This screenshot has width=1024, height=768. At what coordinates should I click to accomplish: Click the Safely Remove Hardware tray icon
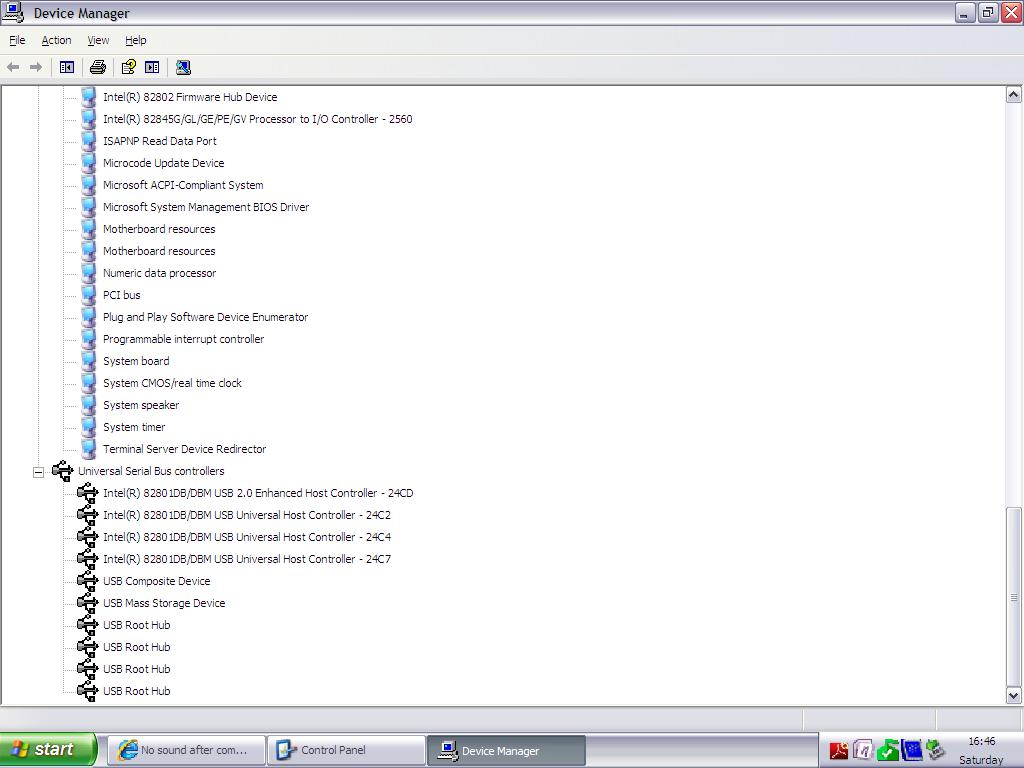[936, 750]
